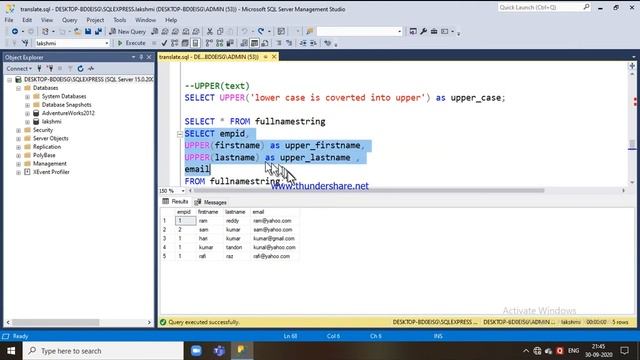This screenshot has height=360, width=640.
Task: Click the Open File folder icon
Action: (77, 31)
